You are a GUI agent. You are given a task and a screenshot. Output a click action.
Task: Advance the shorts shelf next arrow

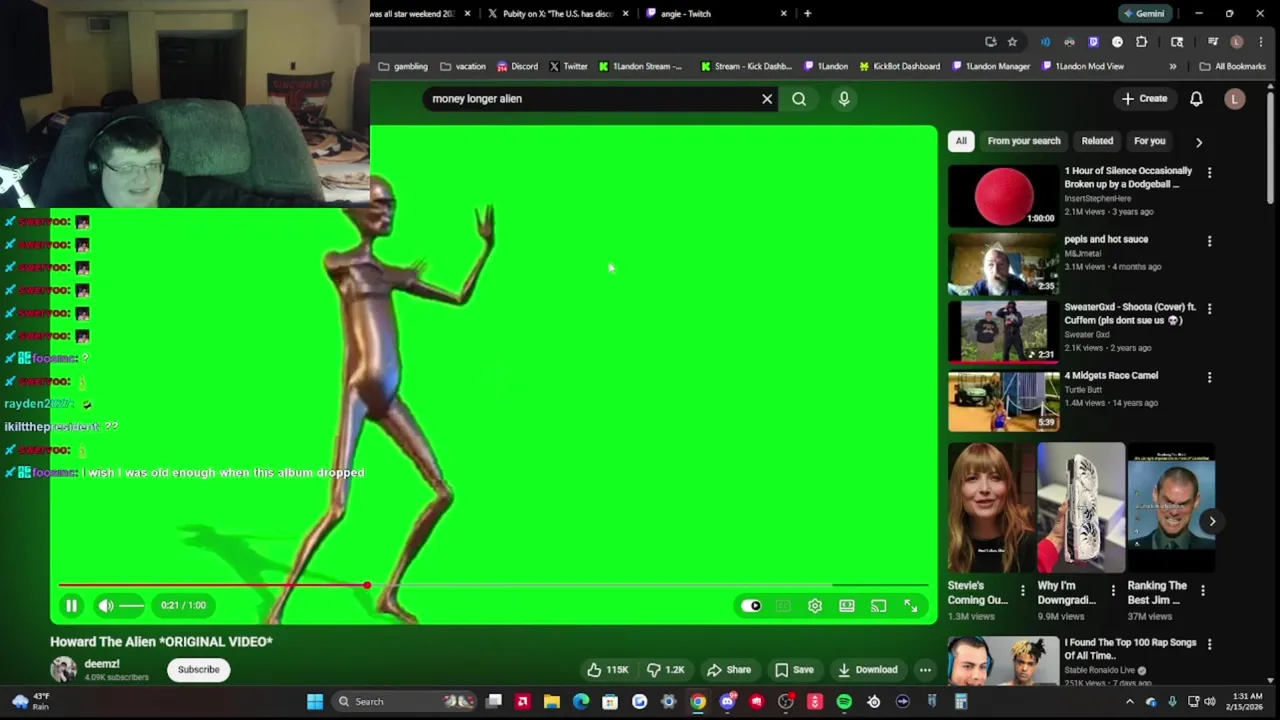pos(1212,521)
